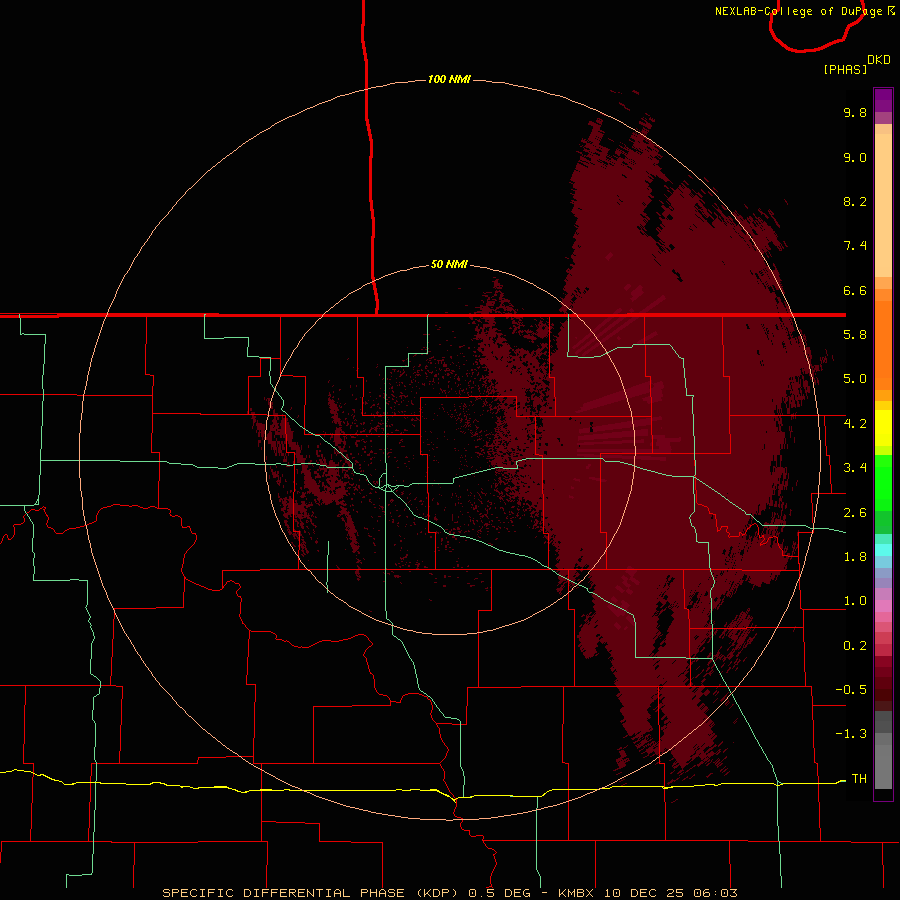Click the 7.4 value on the color scale

(x=855, y=246)
